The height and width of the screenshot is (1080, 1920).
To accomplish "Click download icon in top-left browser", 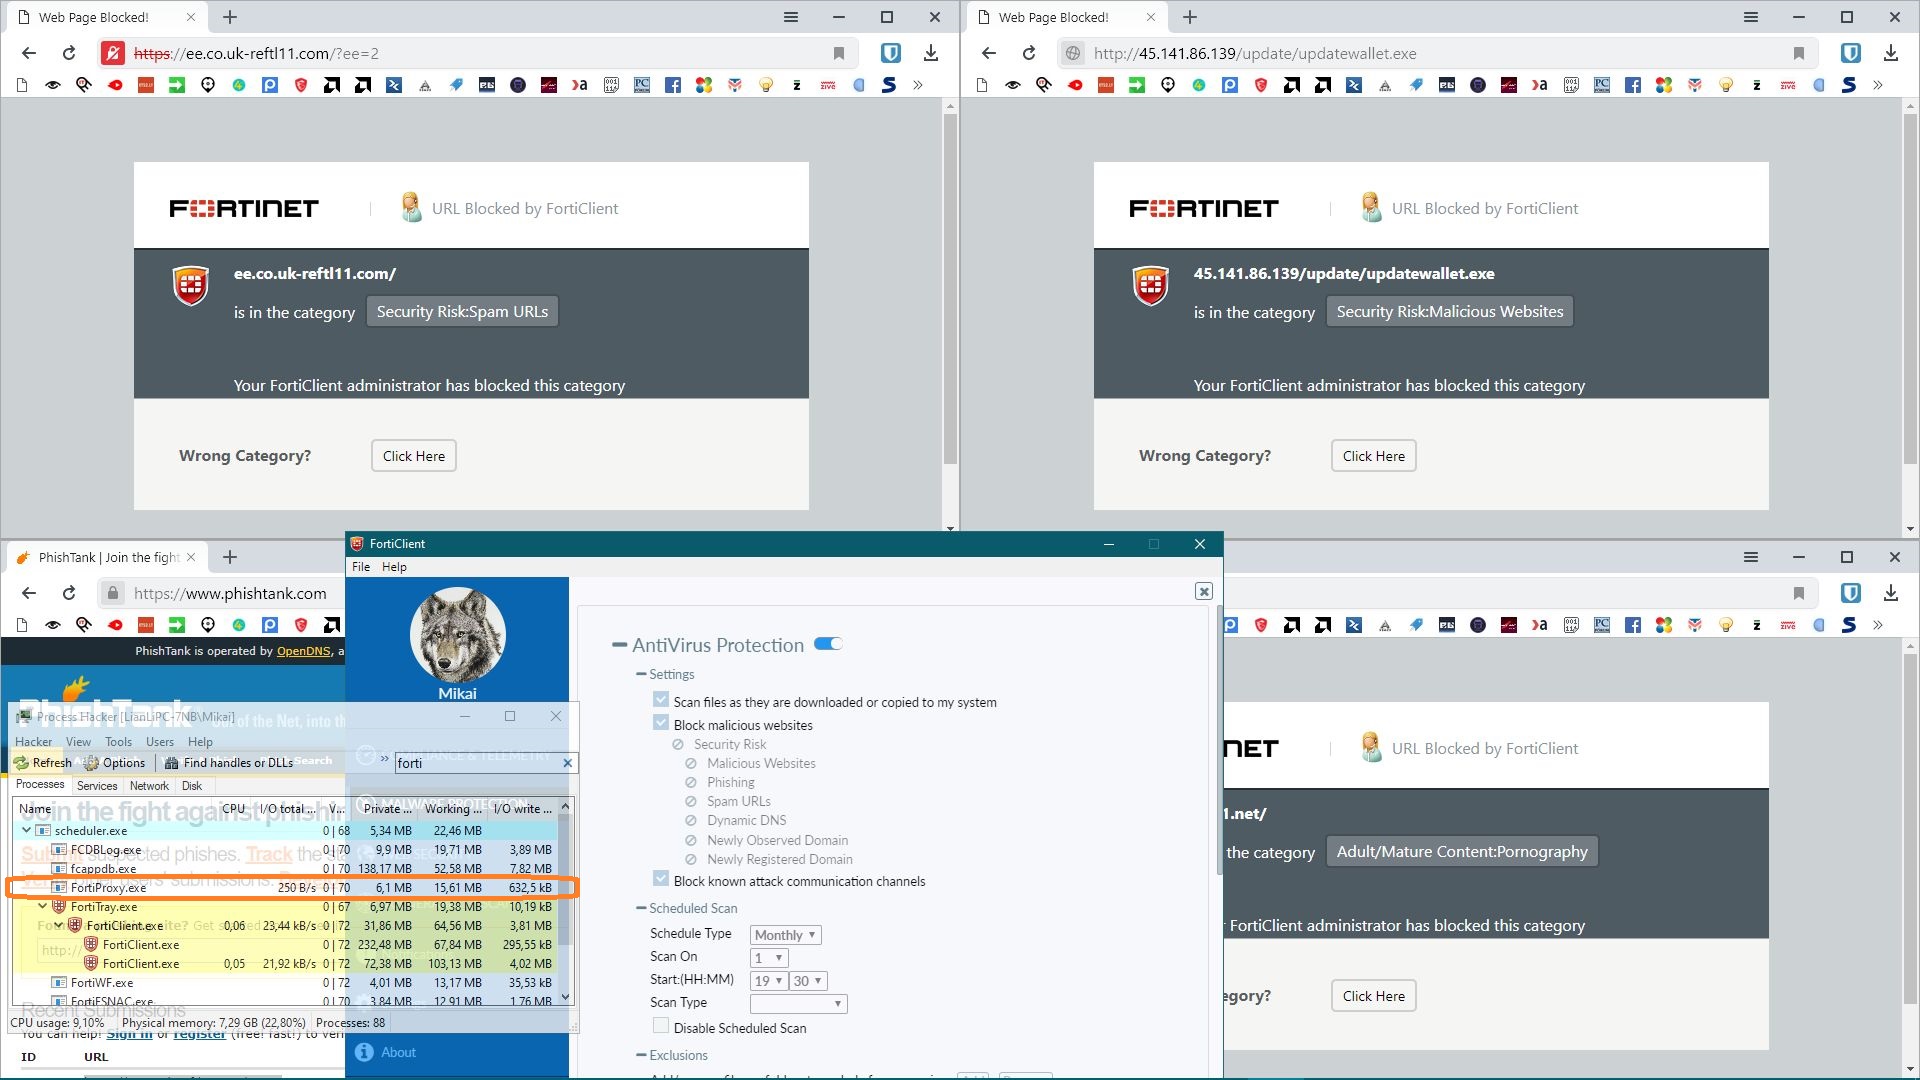I will click(x=930, y=54).
